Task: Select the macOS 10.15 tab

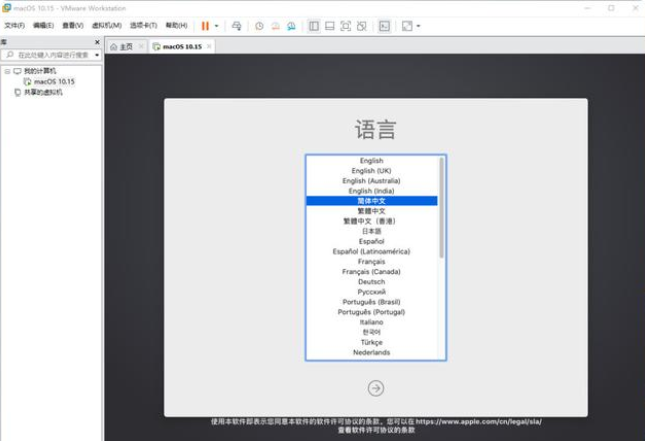Action: tap(182, 46)
